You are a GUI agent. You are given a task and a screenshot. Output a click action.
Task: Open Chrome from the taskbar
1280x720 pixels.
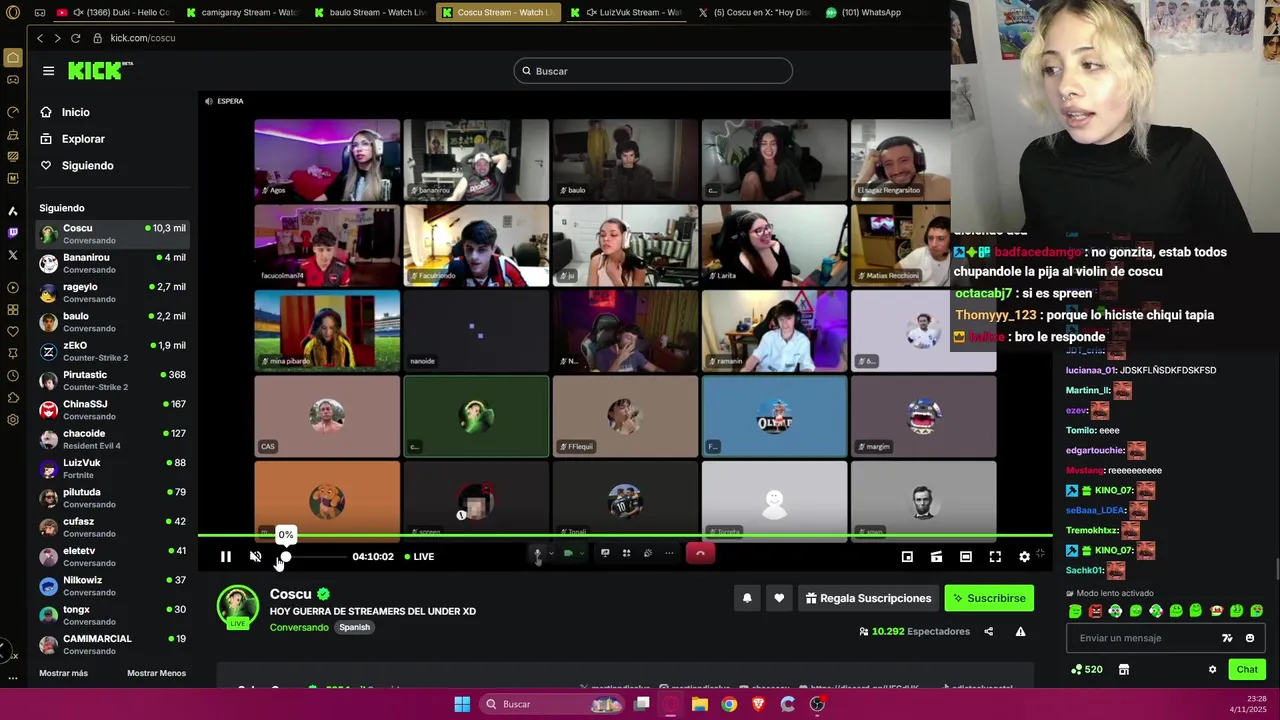pyautogui.click(x=729, y=704)
